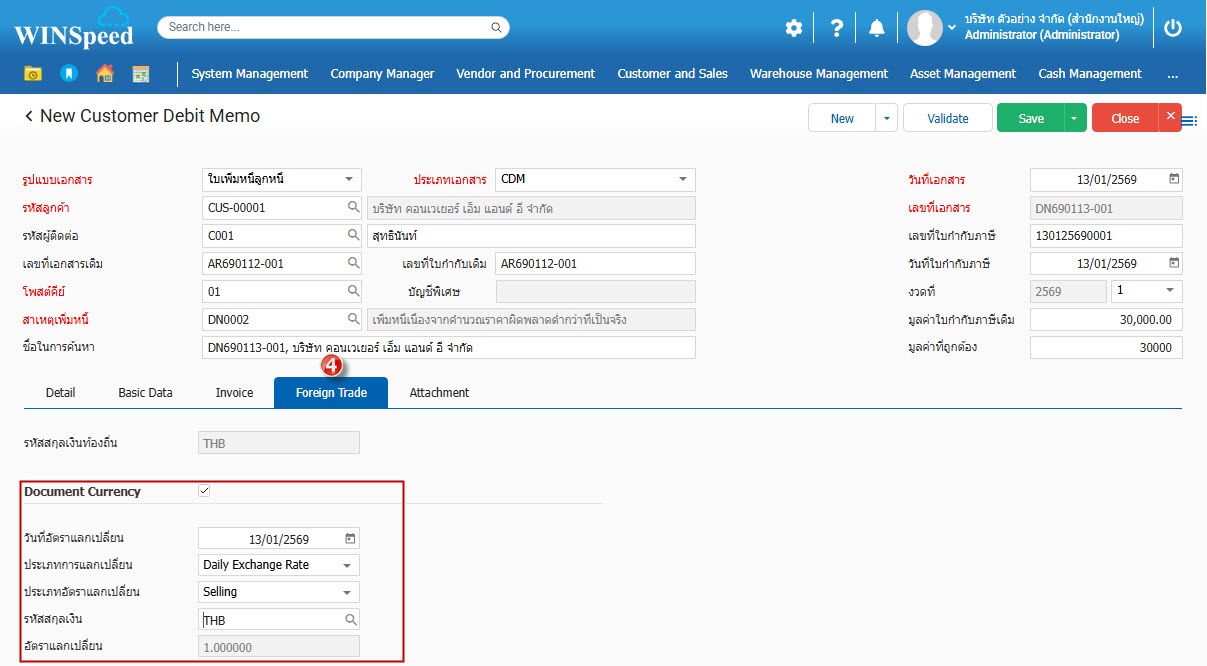Switch to the Invoice tab
Screen dimensions: 1207x666
[x=234, y=393]
